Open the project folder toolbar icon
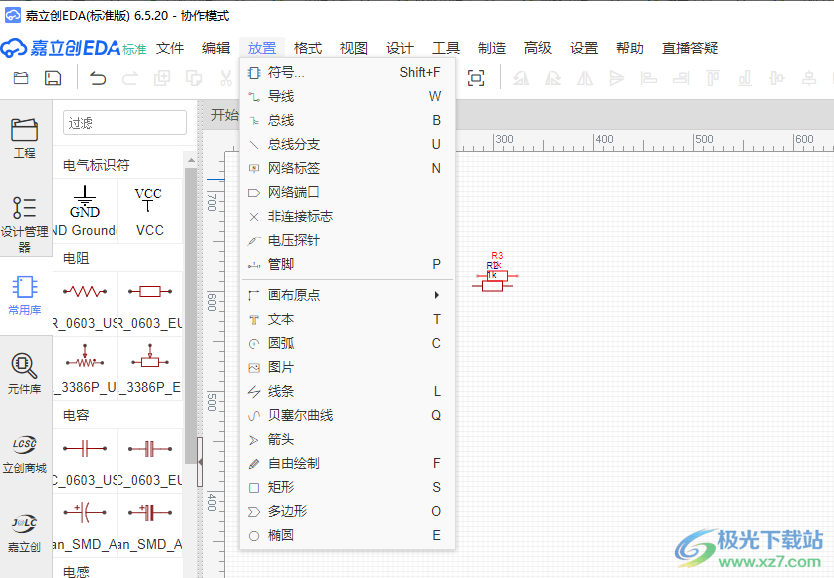 point(21,78)
